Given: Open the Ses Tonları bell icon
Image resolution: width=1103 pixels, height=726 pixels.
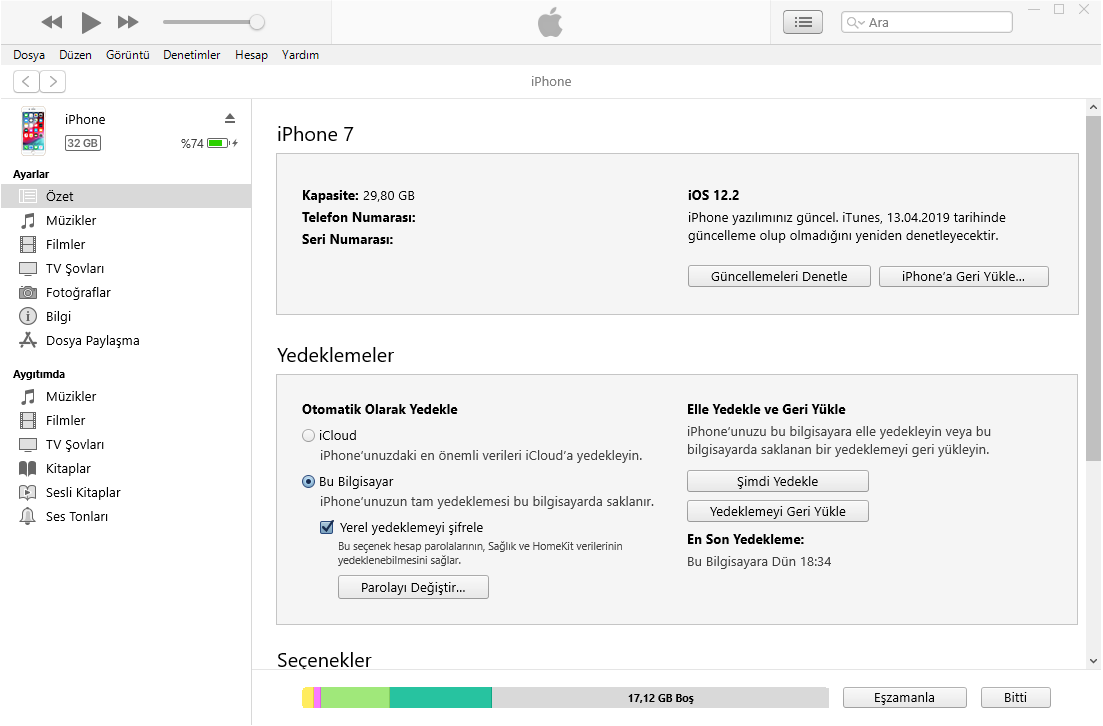Looking at the screenshot, I should point(27,516).
